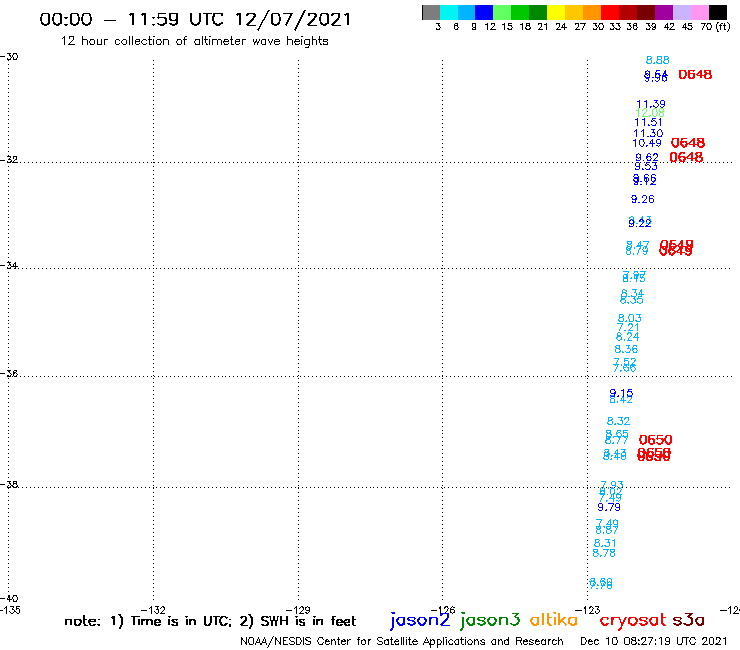Click the longitude axis label -123
Viewport: 740px width, 650px height.
(x=588, y=610)
